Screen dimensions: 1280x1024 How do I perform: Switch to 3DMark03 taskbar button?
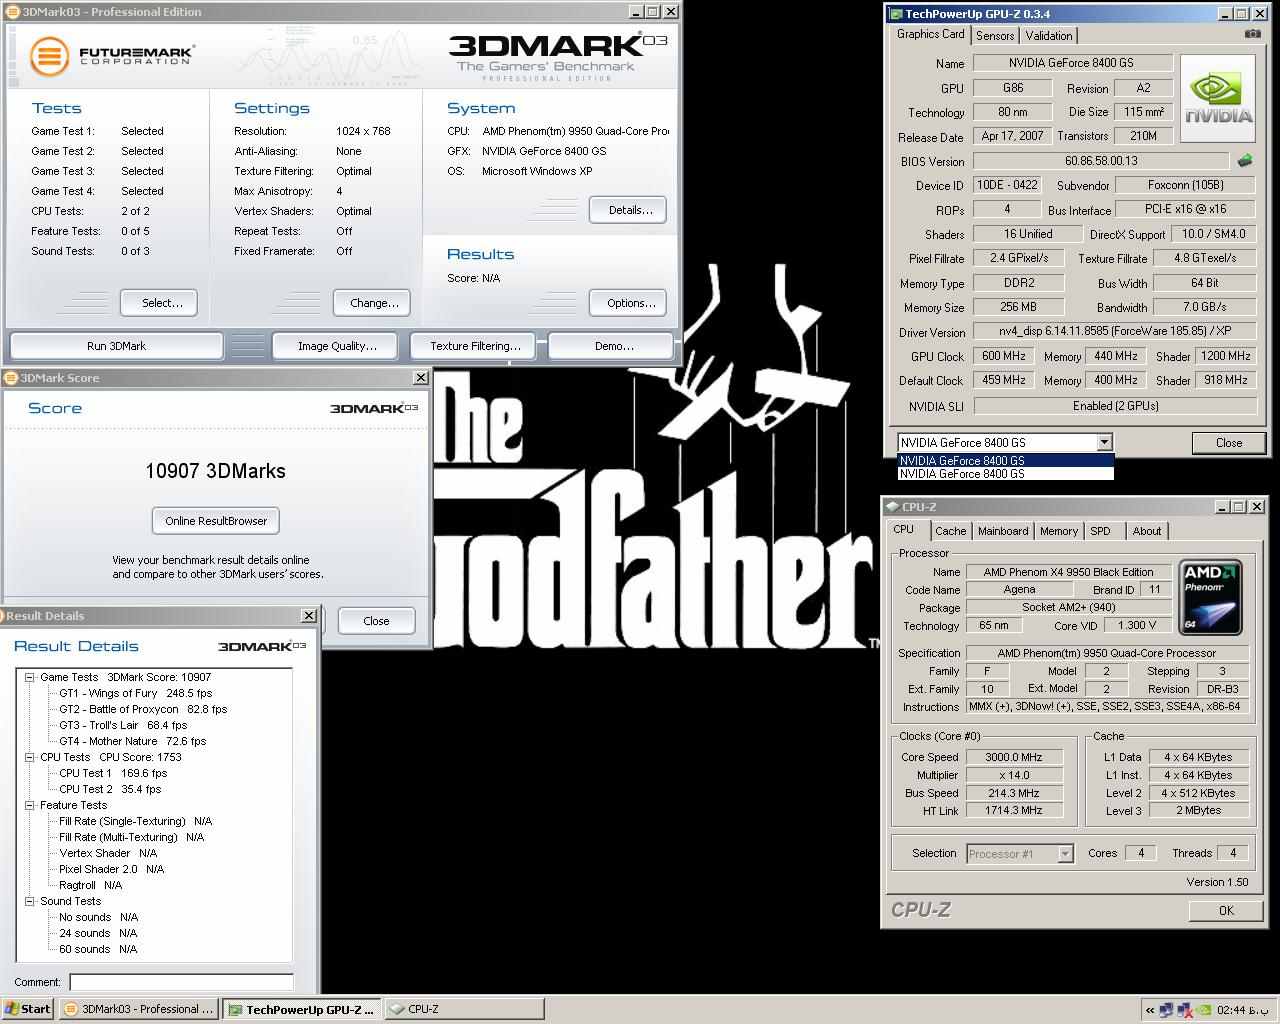(x=138, y=1009)
